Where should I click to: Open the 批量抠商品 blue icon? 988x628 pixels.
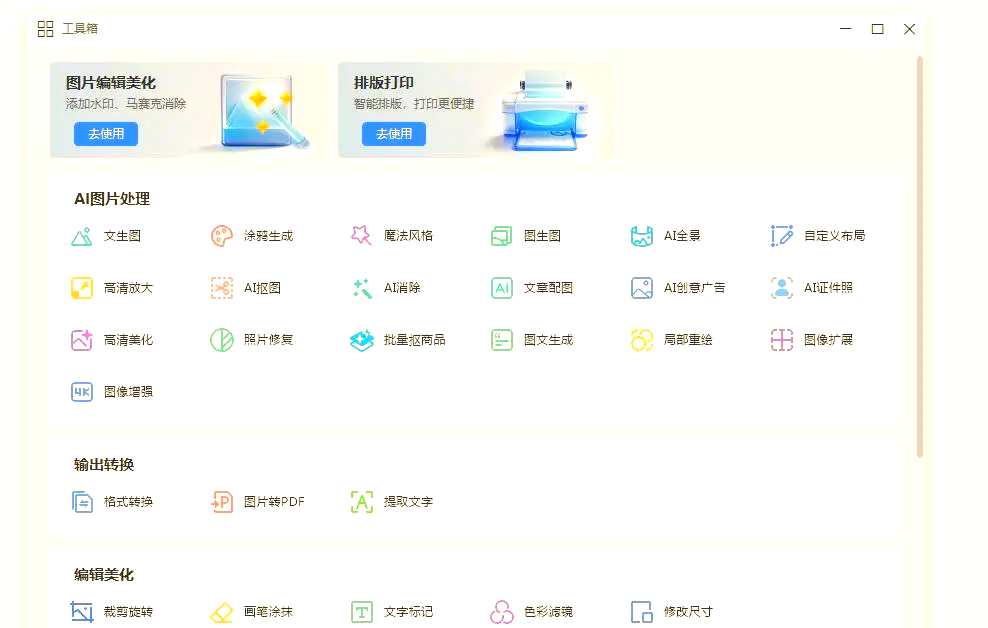click(x=362, y=340)
